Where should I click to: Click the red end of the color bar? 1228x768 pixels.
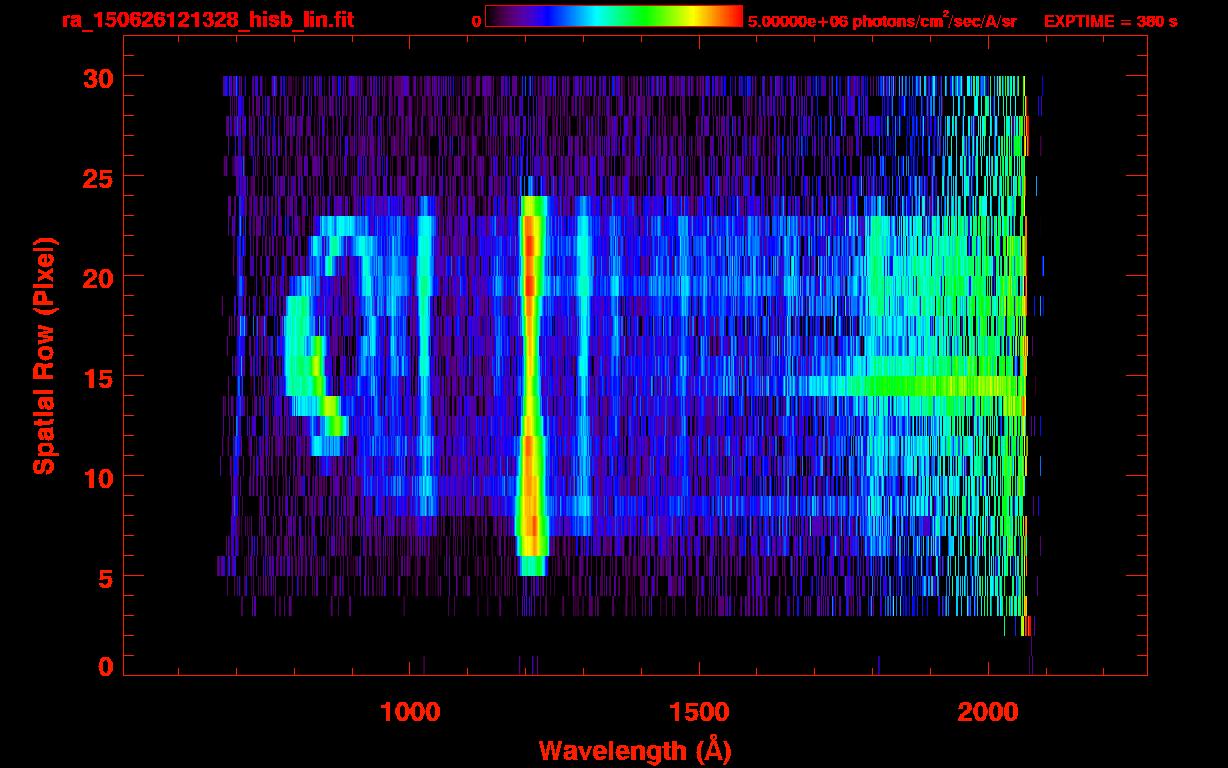coord(730,16)
